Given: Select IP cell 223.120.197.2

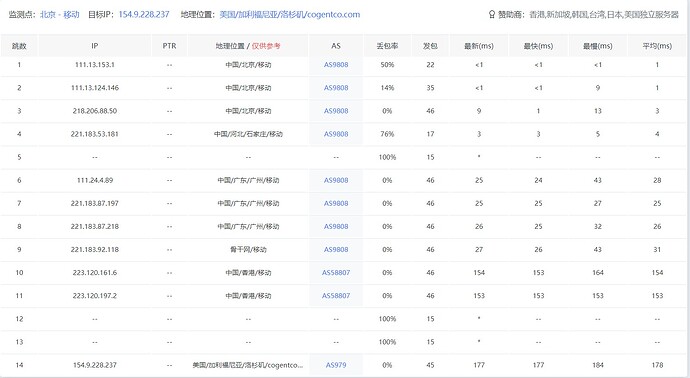Looking at the screenshot, I should [x=95, y=296].
